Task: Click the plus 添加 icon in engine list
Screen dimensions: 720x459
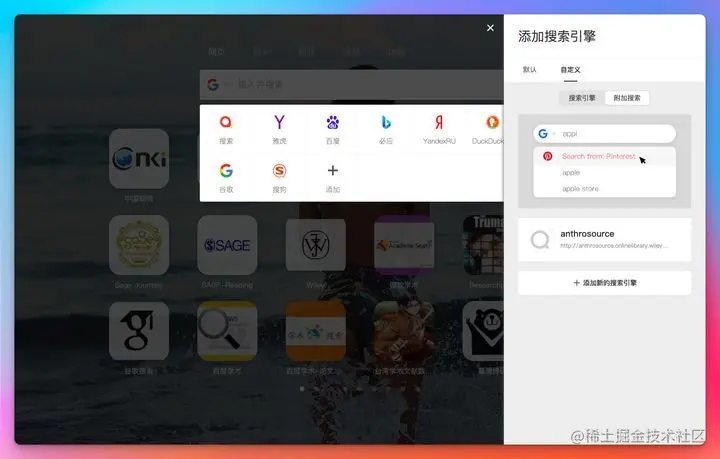Action: [332, 171]
